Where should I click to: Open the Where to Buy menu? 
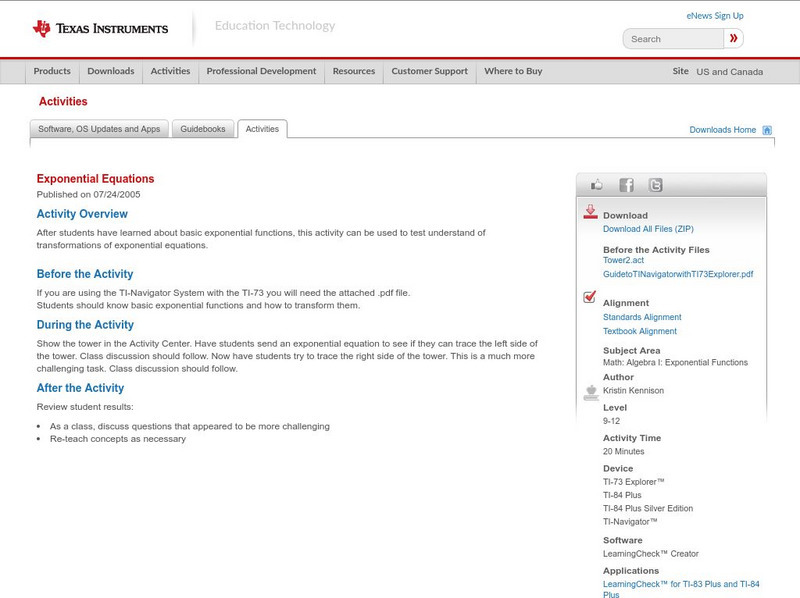[513, 71]
